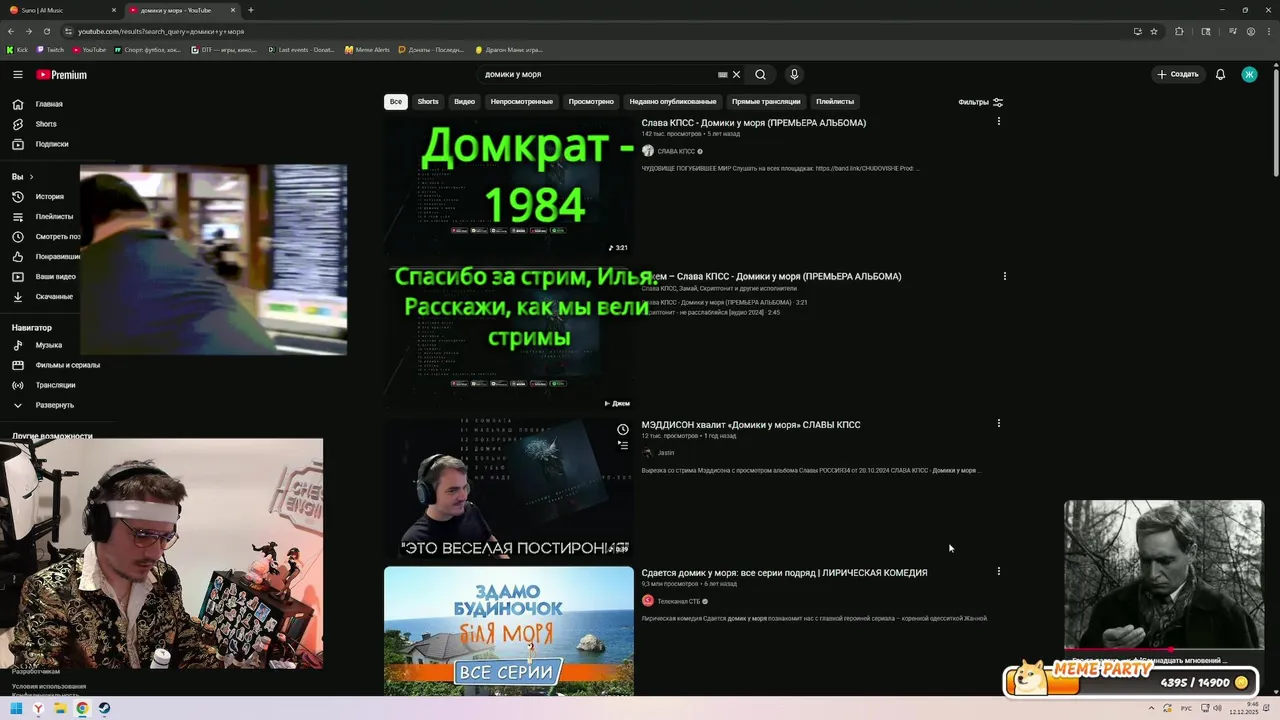Select the Видео filter chip
Screen dimensions: 1280x720
coord(465,102)
